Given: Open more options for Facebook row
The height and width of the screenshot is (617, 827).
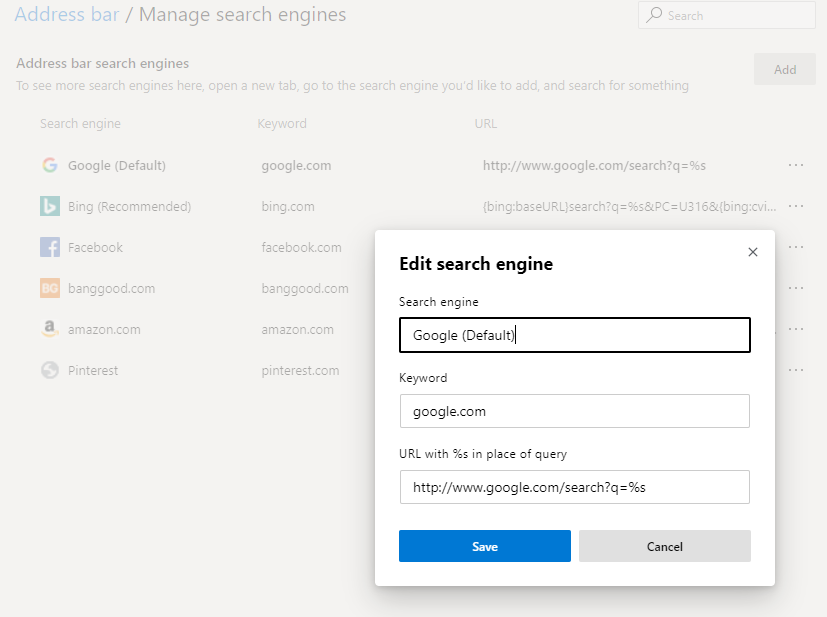Looking at the screenshot, I should coord(795,247).
